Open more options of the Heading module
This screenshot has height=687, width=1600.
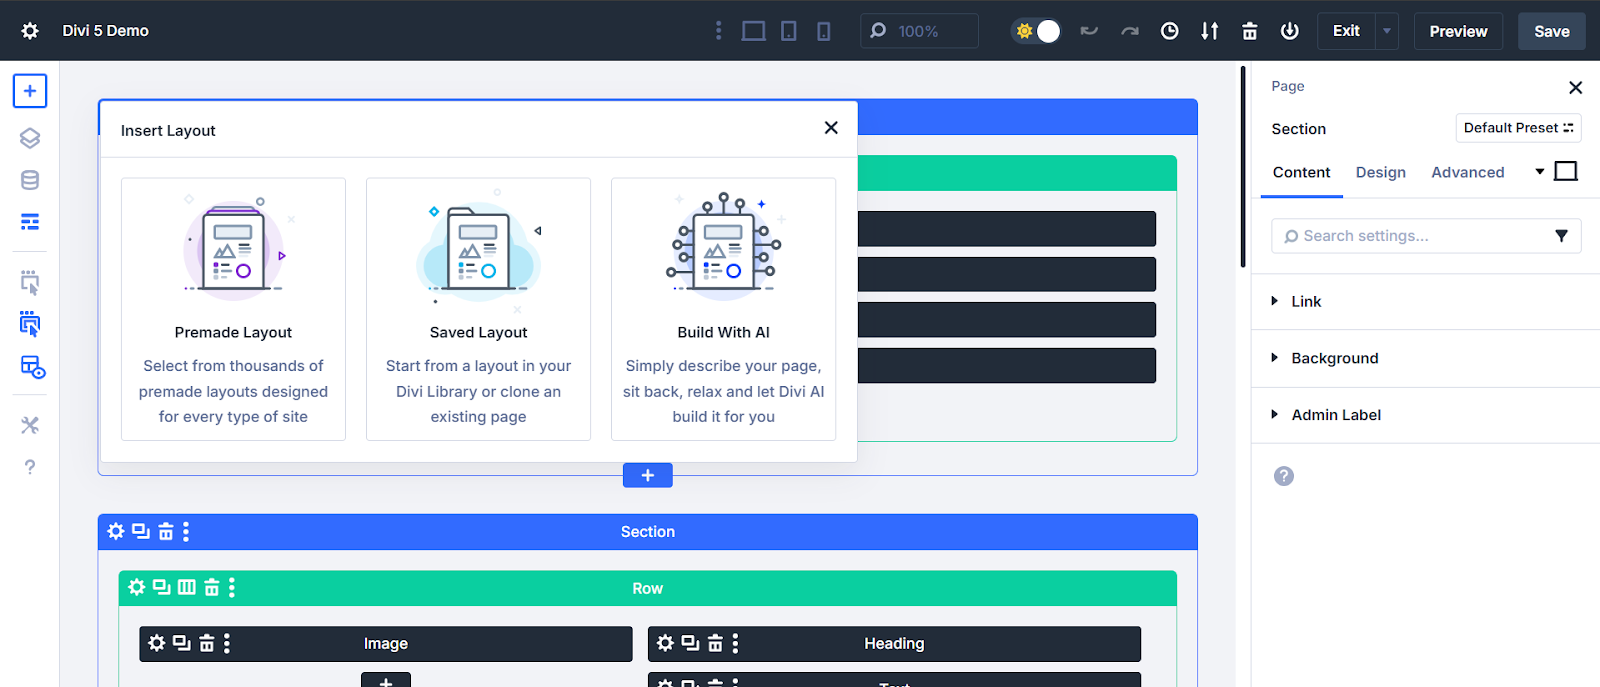(x=735, y=643)
